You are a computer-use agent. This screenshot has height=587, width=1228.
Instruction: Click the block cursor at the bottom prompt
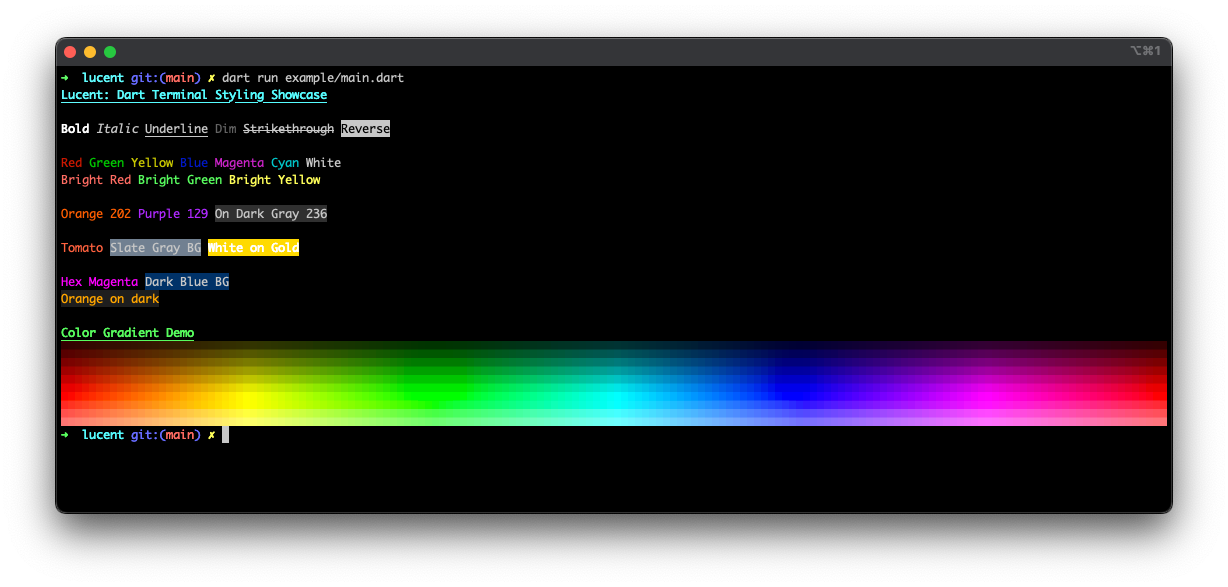tap(226, 434)
